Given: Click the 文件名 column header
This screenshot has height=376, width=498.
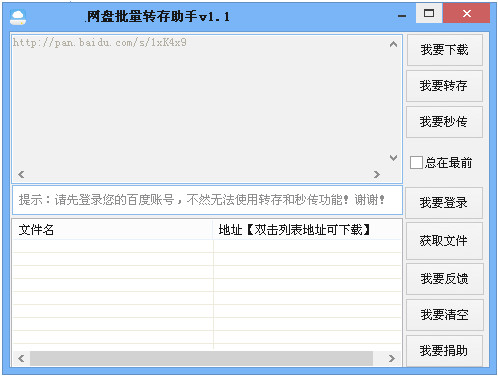Looking at the screenshot, I should pos(113,230).
